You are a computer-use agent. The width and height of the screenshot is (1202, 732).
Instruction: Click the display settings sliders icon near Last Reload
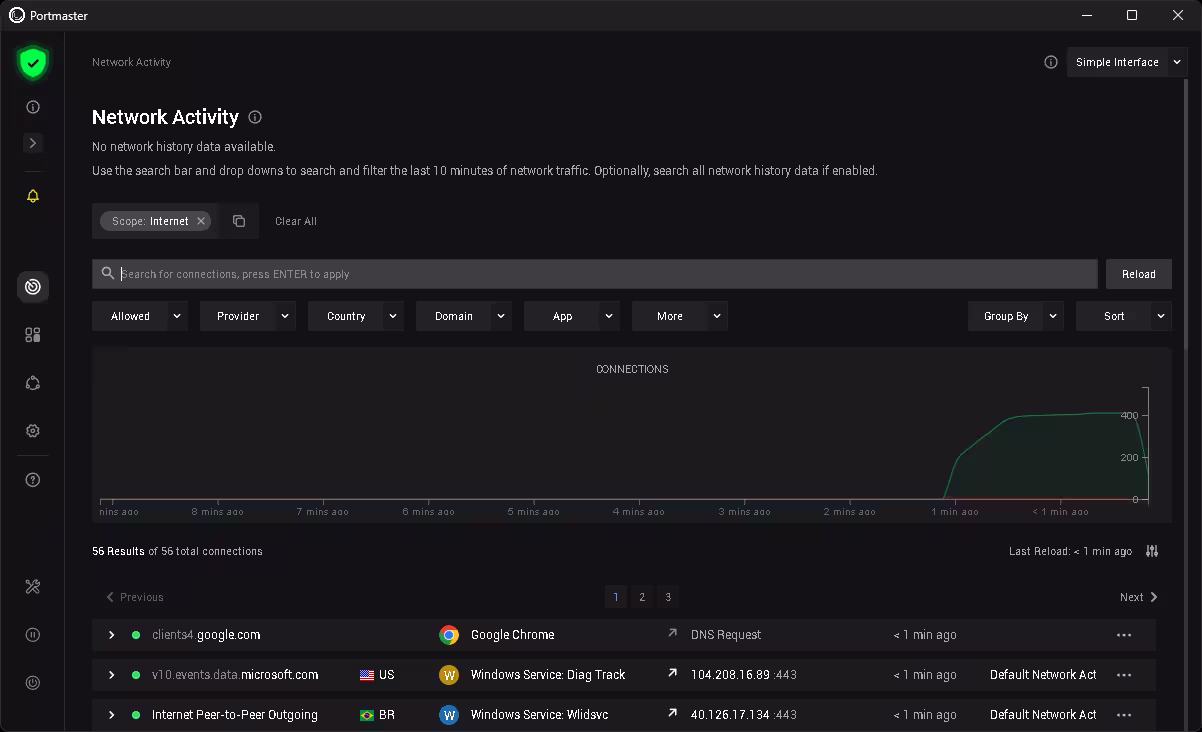pyautogui.click(x=1152, y=551)
